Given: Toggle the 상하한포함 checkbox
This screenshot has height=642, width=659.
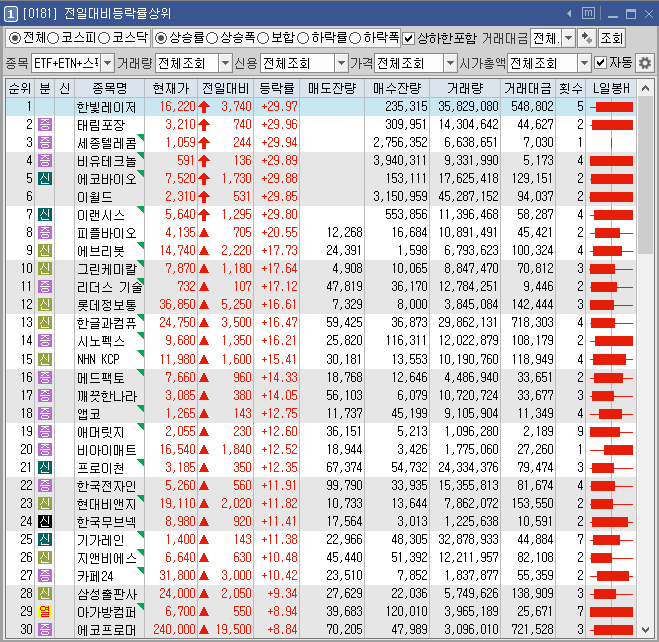Looking at the screenshot, I should click(408, 39).
